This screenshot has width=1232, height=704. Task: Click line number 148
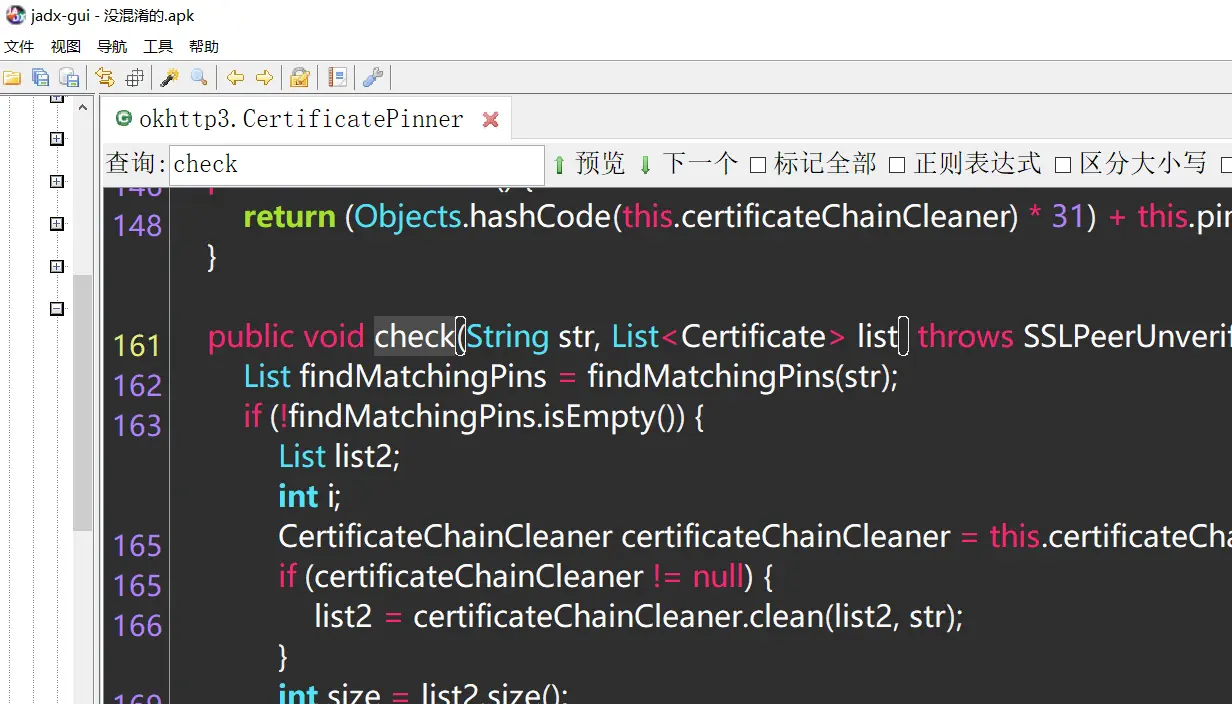coord(137,226)
